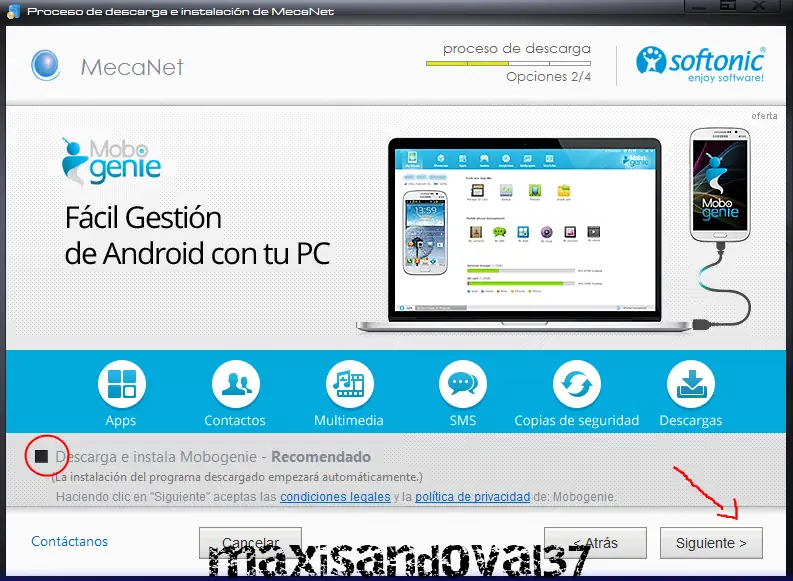Click the Descargas download icon

691,384
